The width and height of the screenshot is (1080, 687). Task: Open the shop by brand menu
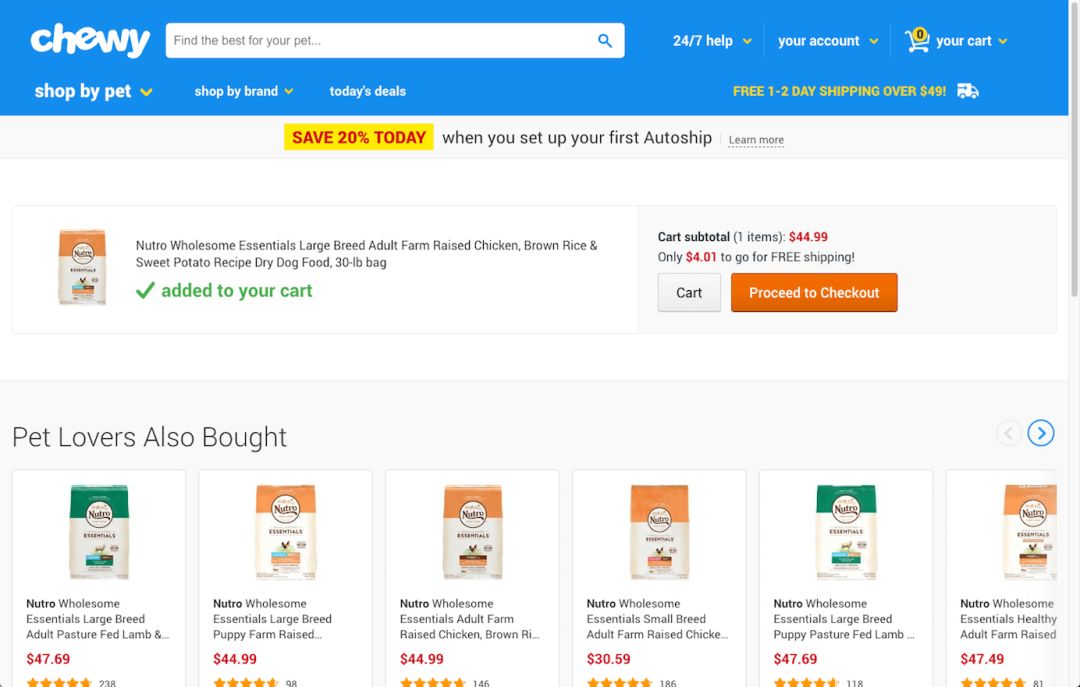(244, 91)
